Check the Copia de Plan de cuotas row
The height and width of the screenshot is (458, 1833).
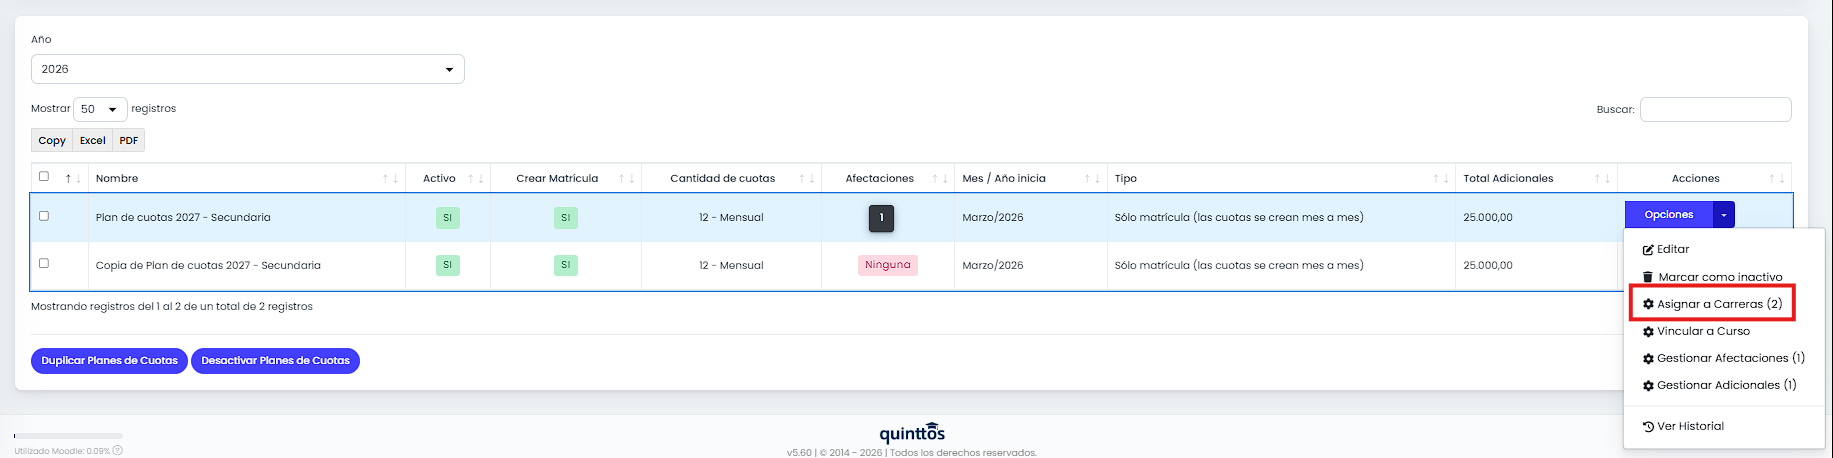[44, 263]
